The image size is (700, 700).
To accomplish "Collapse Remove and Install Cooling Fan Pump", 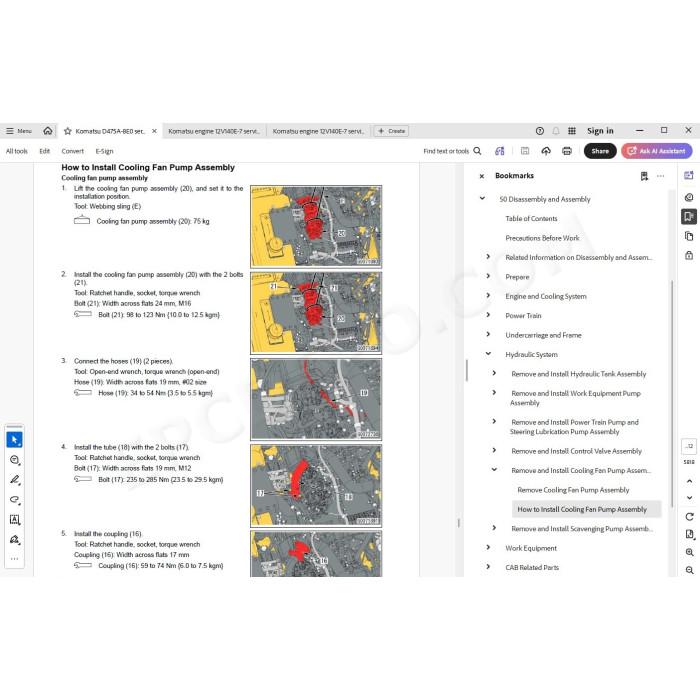I will click(x=494, y=470).
